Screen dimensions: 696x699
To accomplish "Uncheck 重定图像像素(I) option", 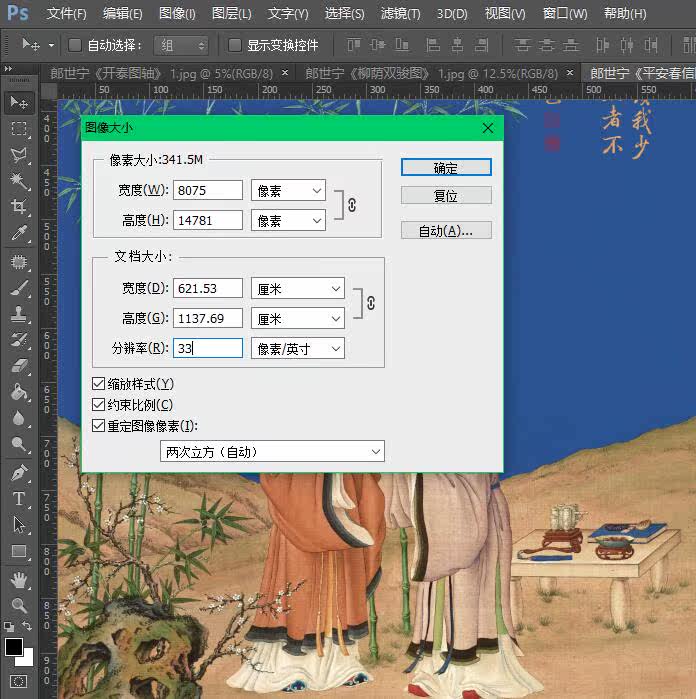I will pyautogui.click(x=98, y=426).
